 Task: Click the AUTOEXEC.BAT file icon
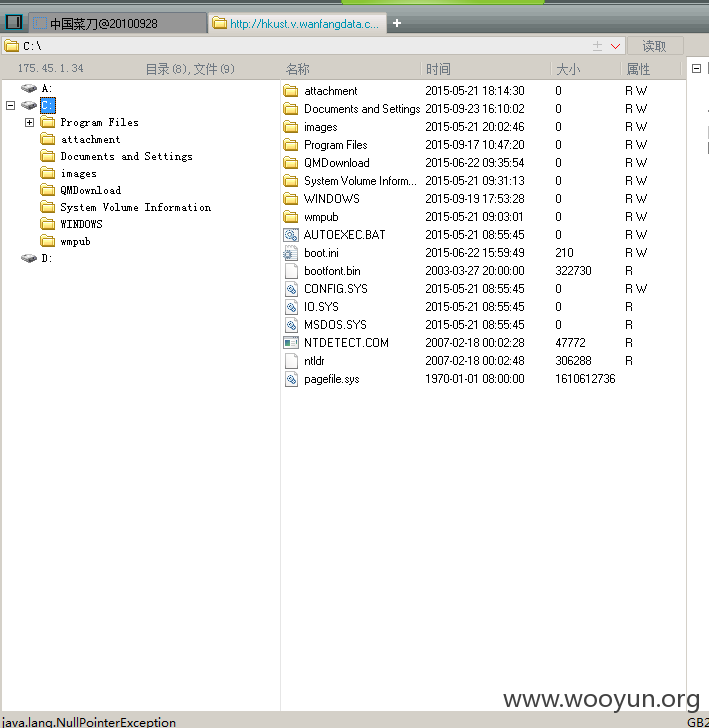[291, 235]
